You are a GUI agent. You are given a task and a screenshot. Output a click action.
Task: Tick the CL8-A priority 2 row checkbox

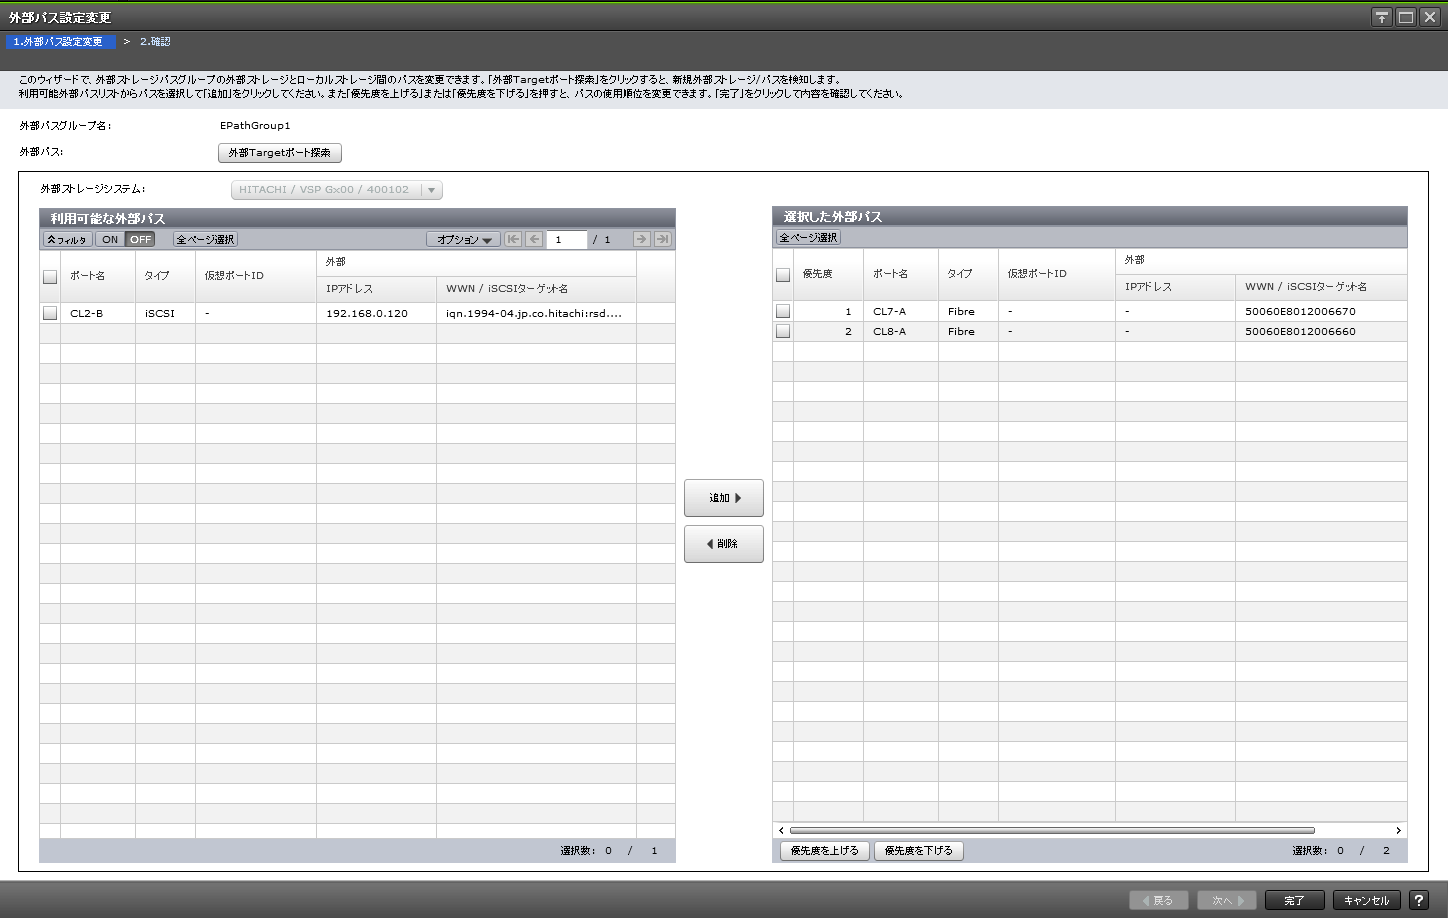click(x=783, y=331)
